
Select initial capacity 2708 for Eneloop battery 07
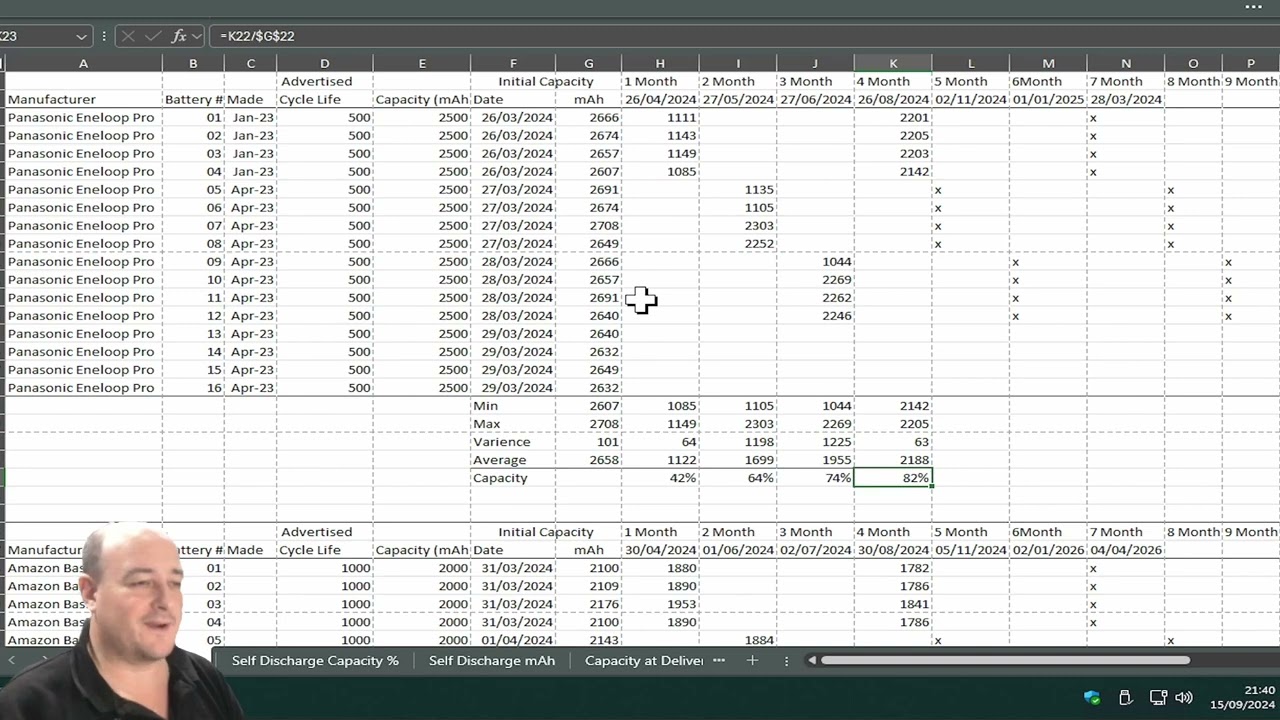tap(588, 226)
